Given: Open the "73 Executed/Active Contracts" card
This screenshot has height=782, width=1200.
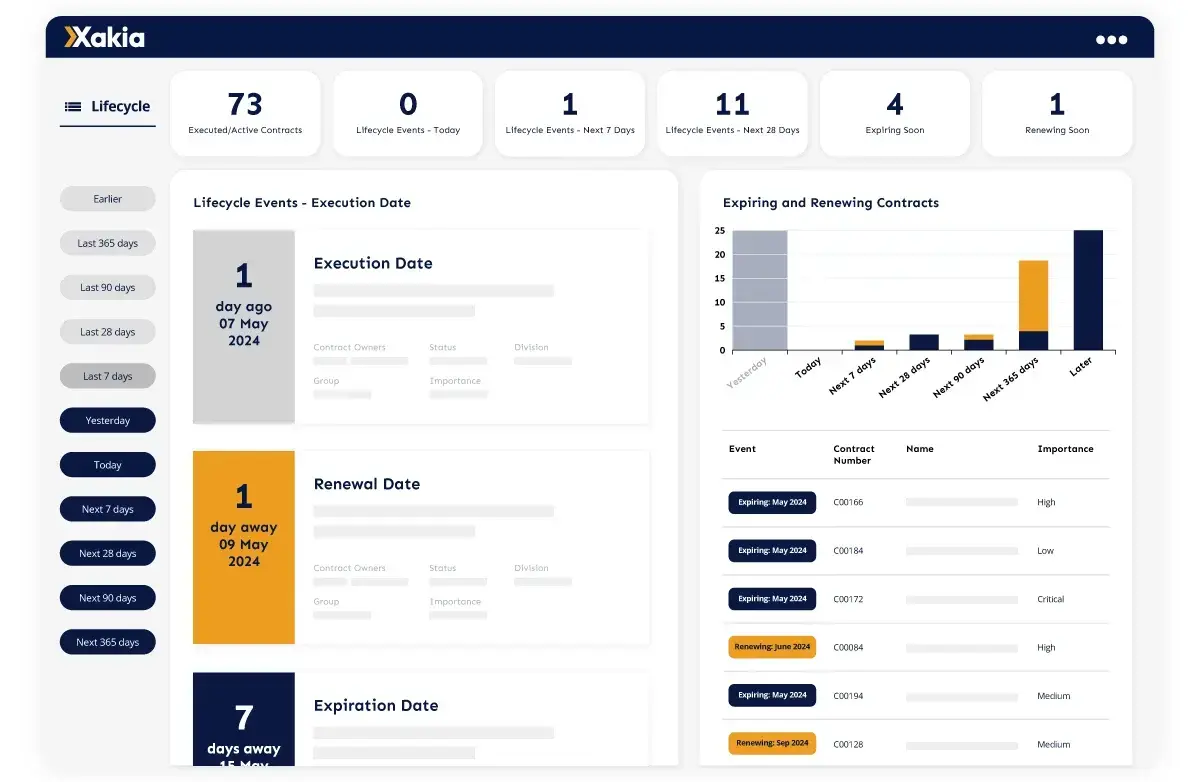Looking at the screenshot, I should tap(245, 112).
